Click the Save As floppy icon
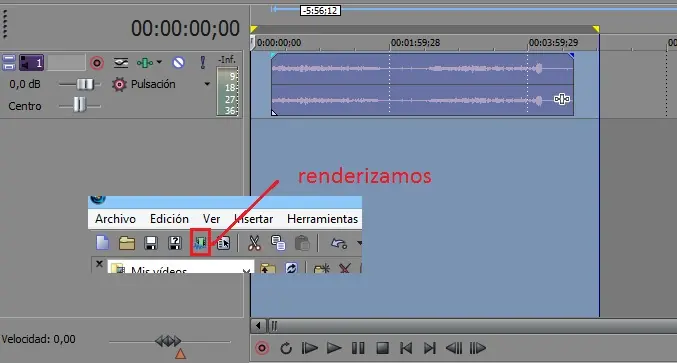677x363 pixels. click(174, 243)
